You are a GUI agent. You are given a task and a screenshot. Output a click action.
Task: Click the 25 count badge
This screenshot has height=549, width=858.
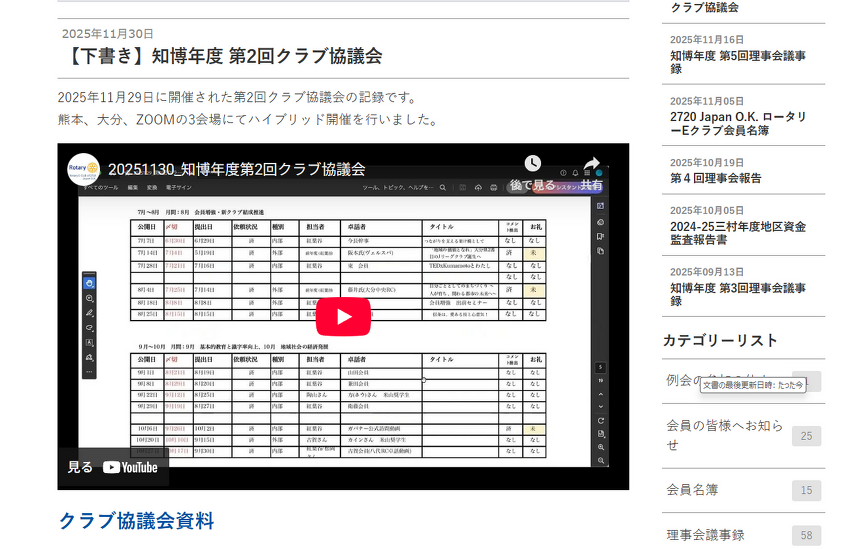[x=806, y=436]
